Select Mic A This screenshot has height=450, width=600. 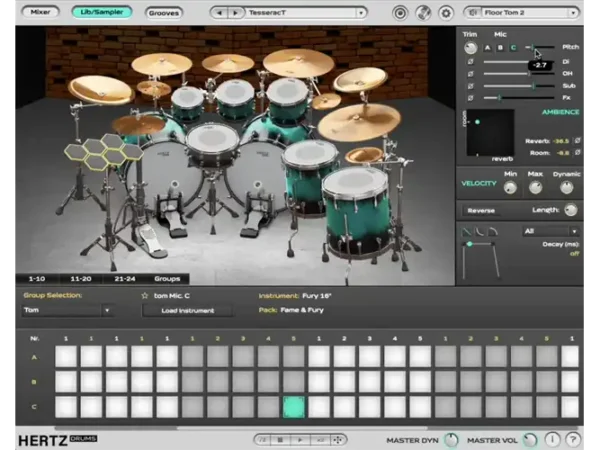coord(488,48)
